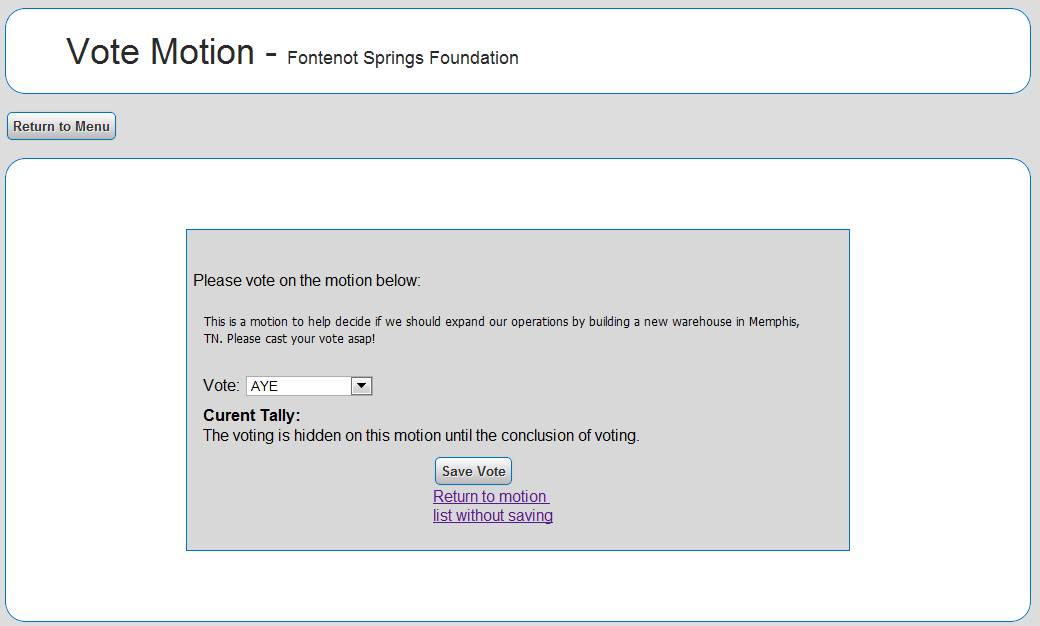Select the AYE value in Vote combo box
1040x626 pixels.
pos(298,386)
